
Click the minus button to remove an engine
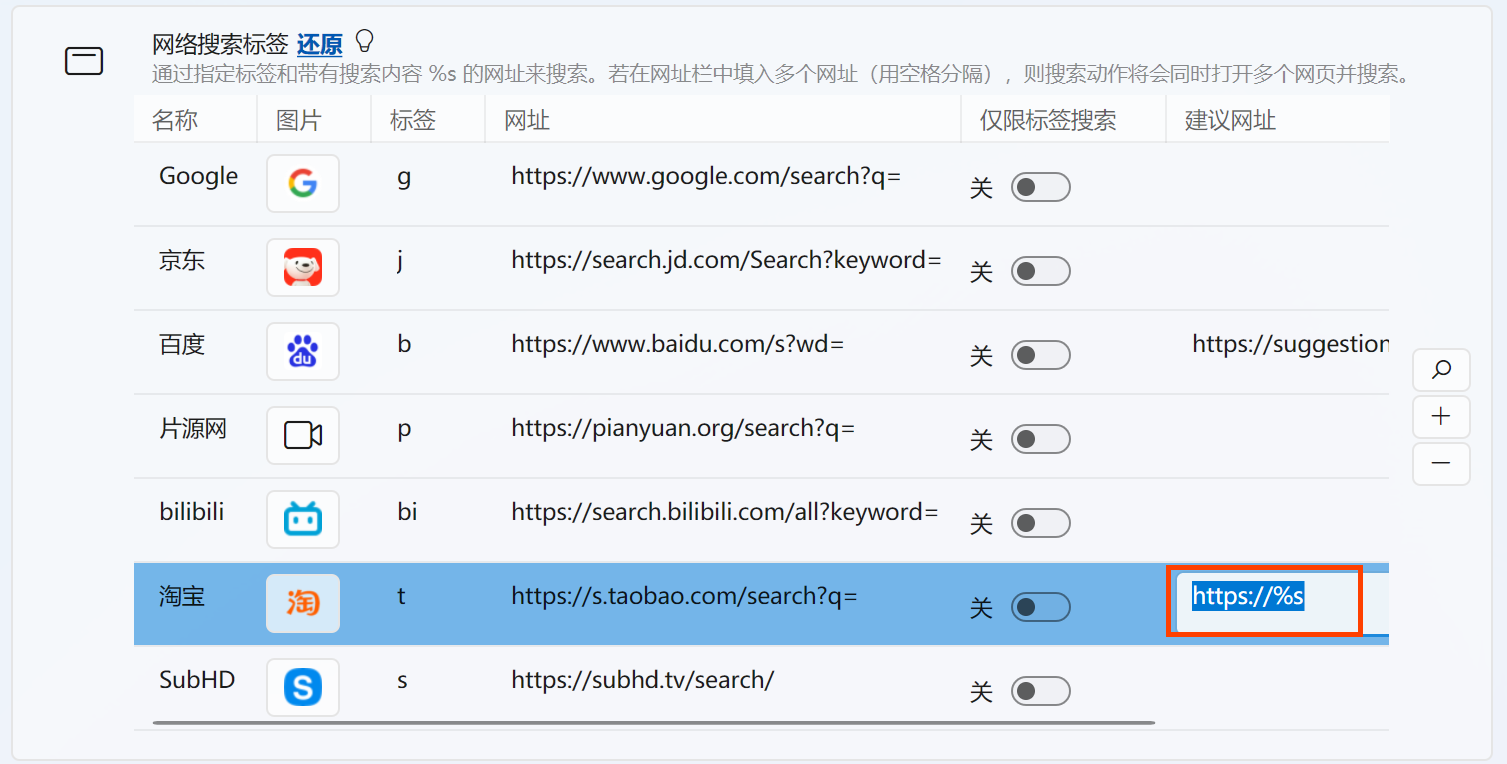[1440, 464]
